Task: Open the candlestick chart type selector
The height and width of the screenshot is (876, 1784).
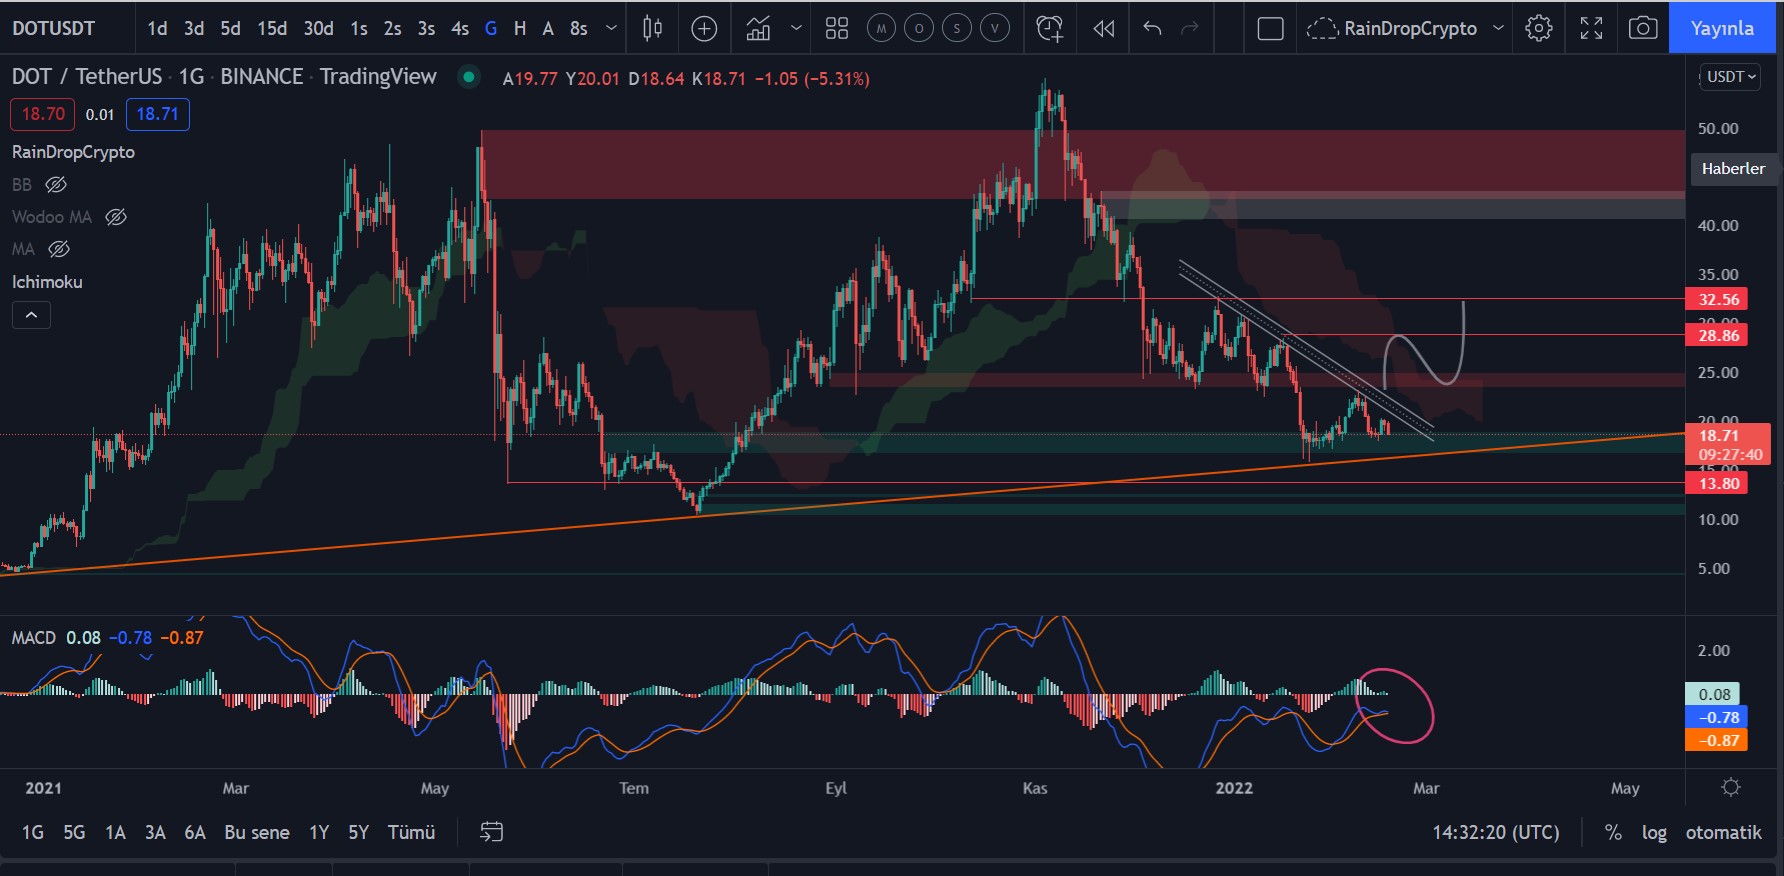Action: (x=652, y=29)
